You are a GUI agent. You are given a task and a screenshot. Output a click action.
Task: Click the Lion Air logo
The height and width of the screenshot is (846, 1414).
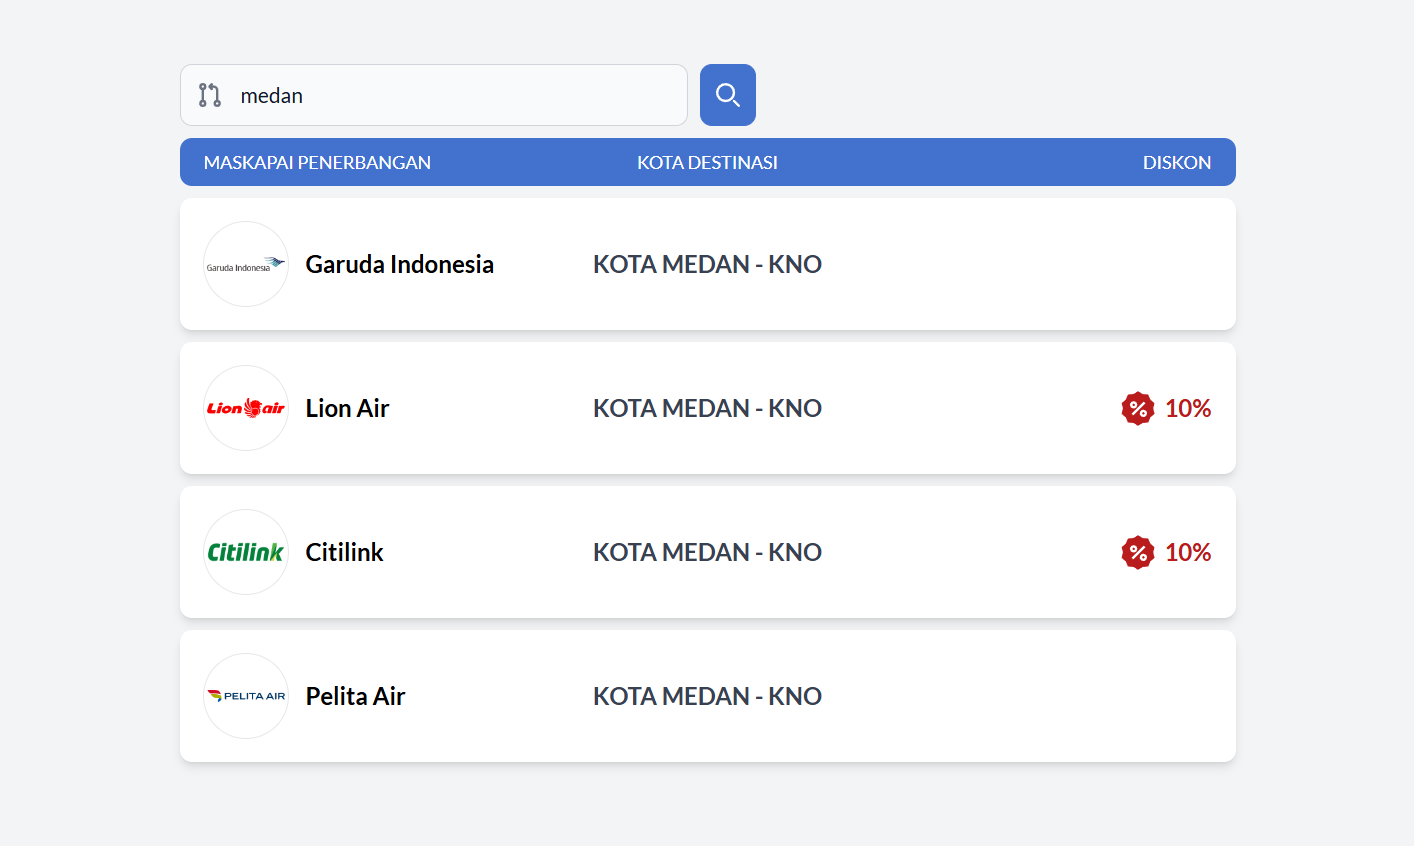click(x=246, y=408)
